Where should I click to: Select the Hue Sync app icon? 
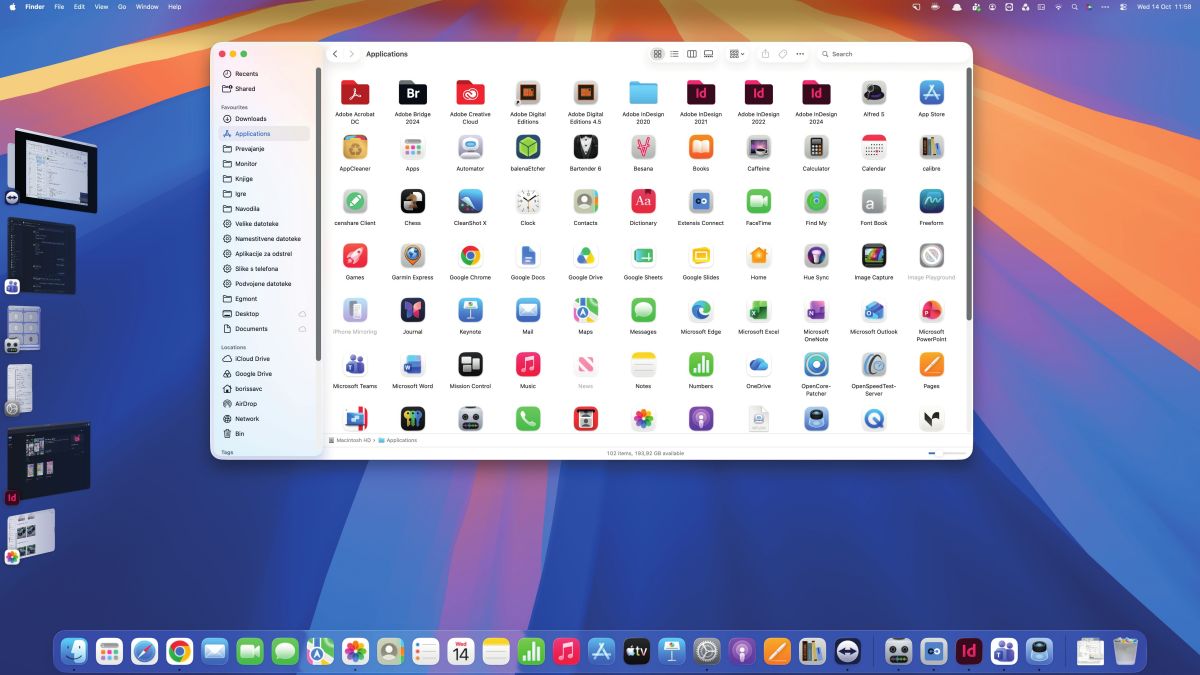816,255
